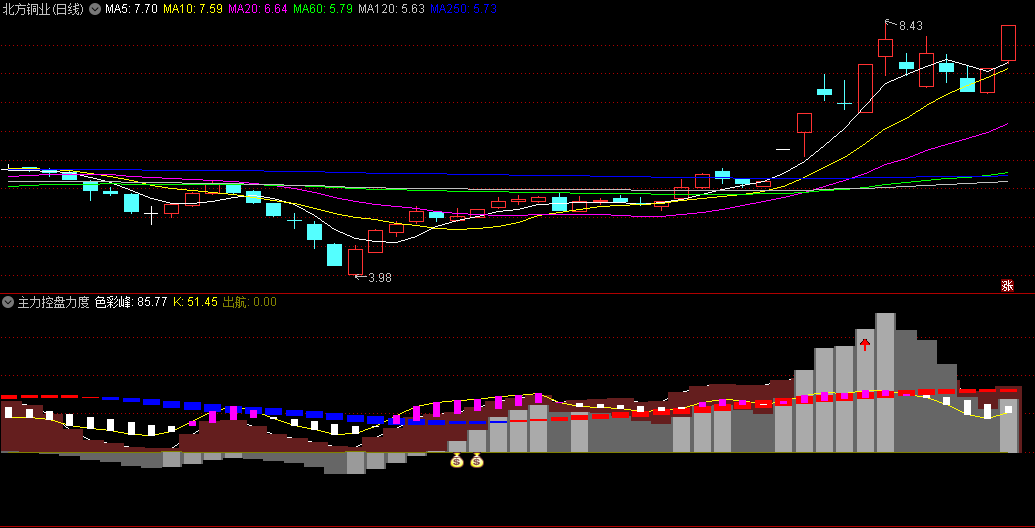Click the K: 51.45 value
Image resolution: width=1035 pixels, height=528 pixels.
(195, 302)
